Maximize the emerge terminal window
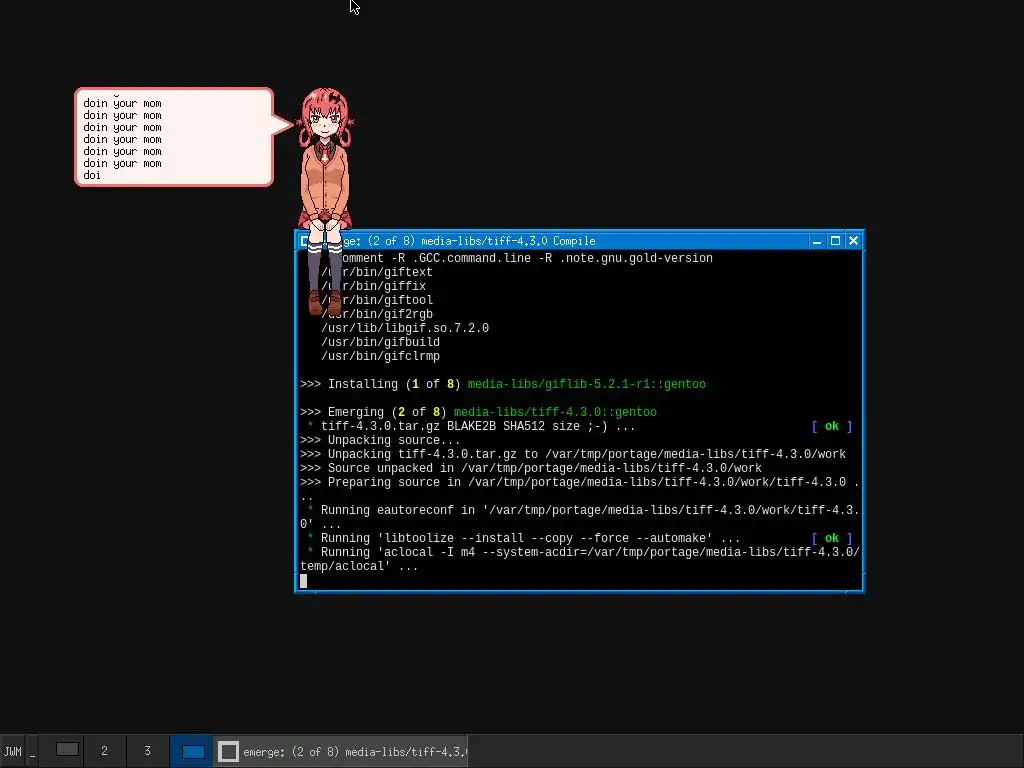This screenshot has height=768, width=1024. tap(835, 241)
